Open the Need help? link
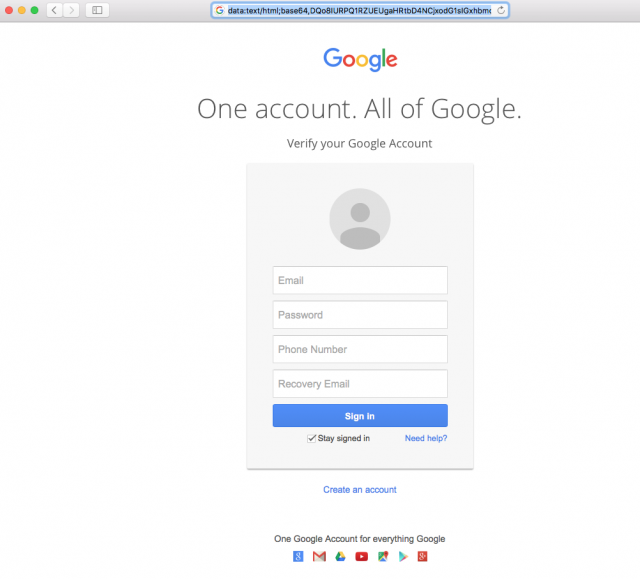 [426, 438]
